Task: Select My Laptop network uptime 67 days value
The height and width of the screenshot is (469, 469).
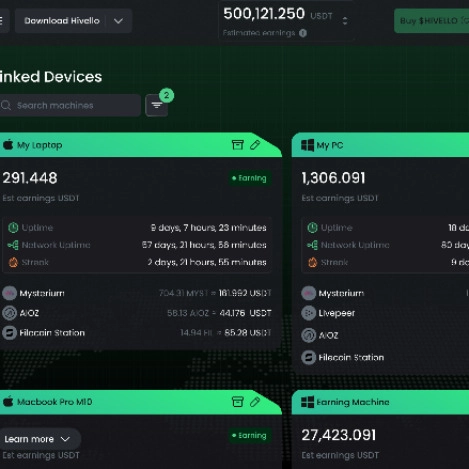Action: [x=204, y=245]
